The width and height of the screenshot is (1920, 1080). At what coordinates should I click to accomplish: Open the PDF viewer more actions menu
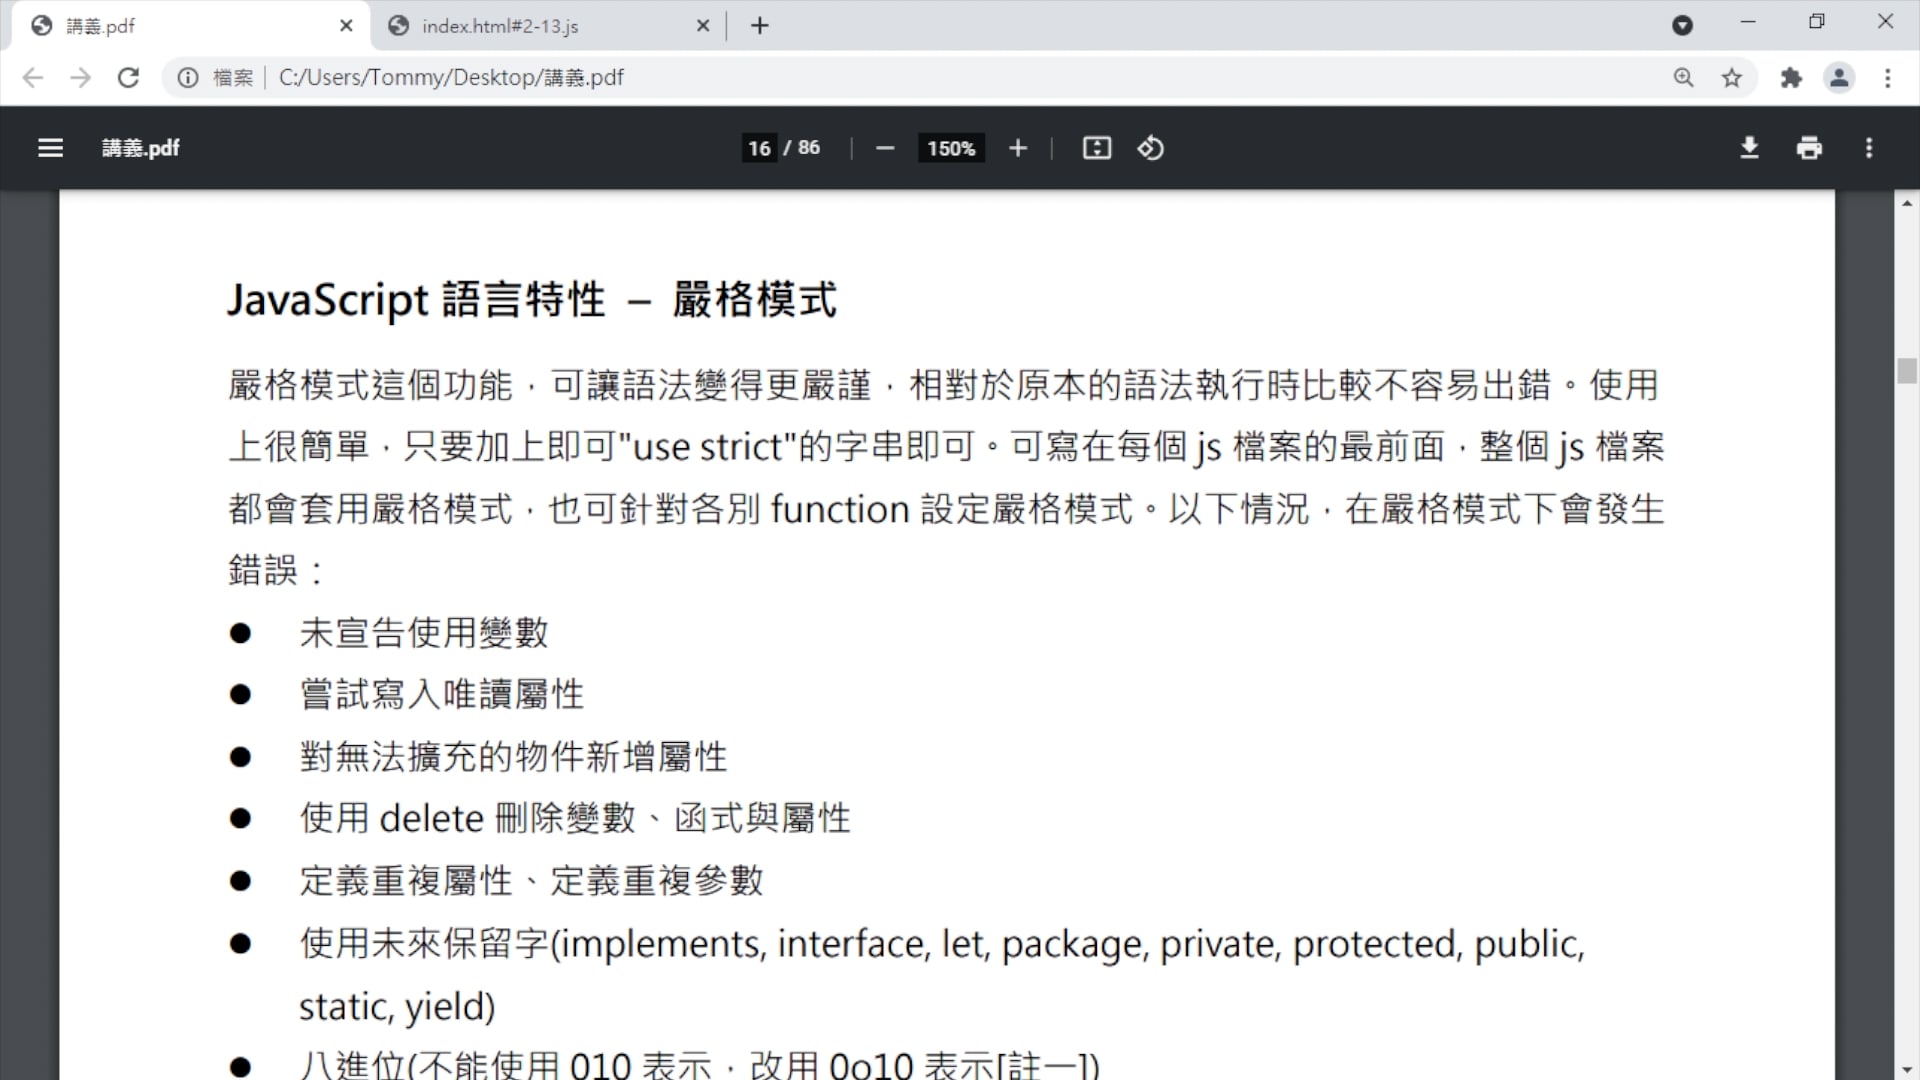[1868, 148]
